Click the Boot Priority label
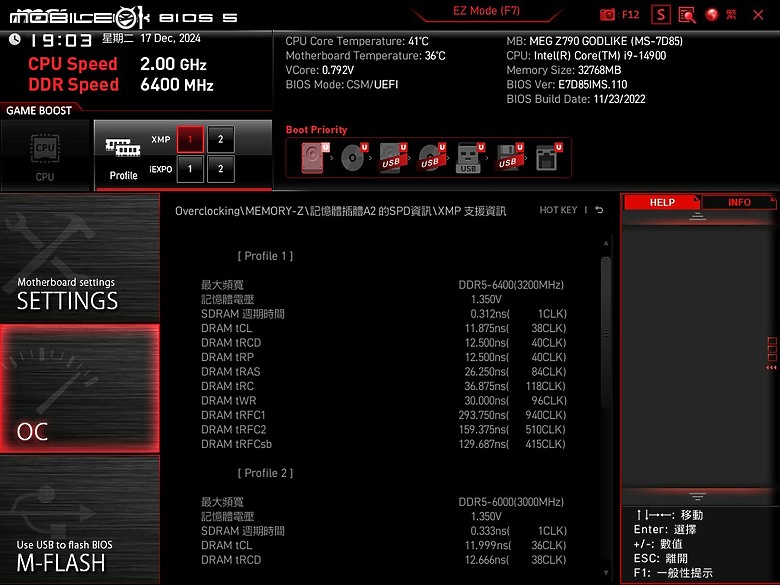Screen dimensions: 780x585 pos(316,130)
